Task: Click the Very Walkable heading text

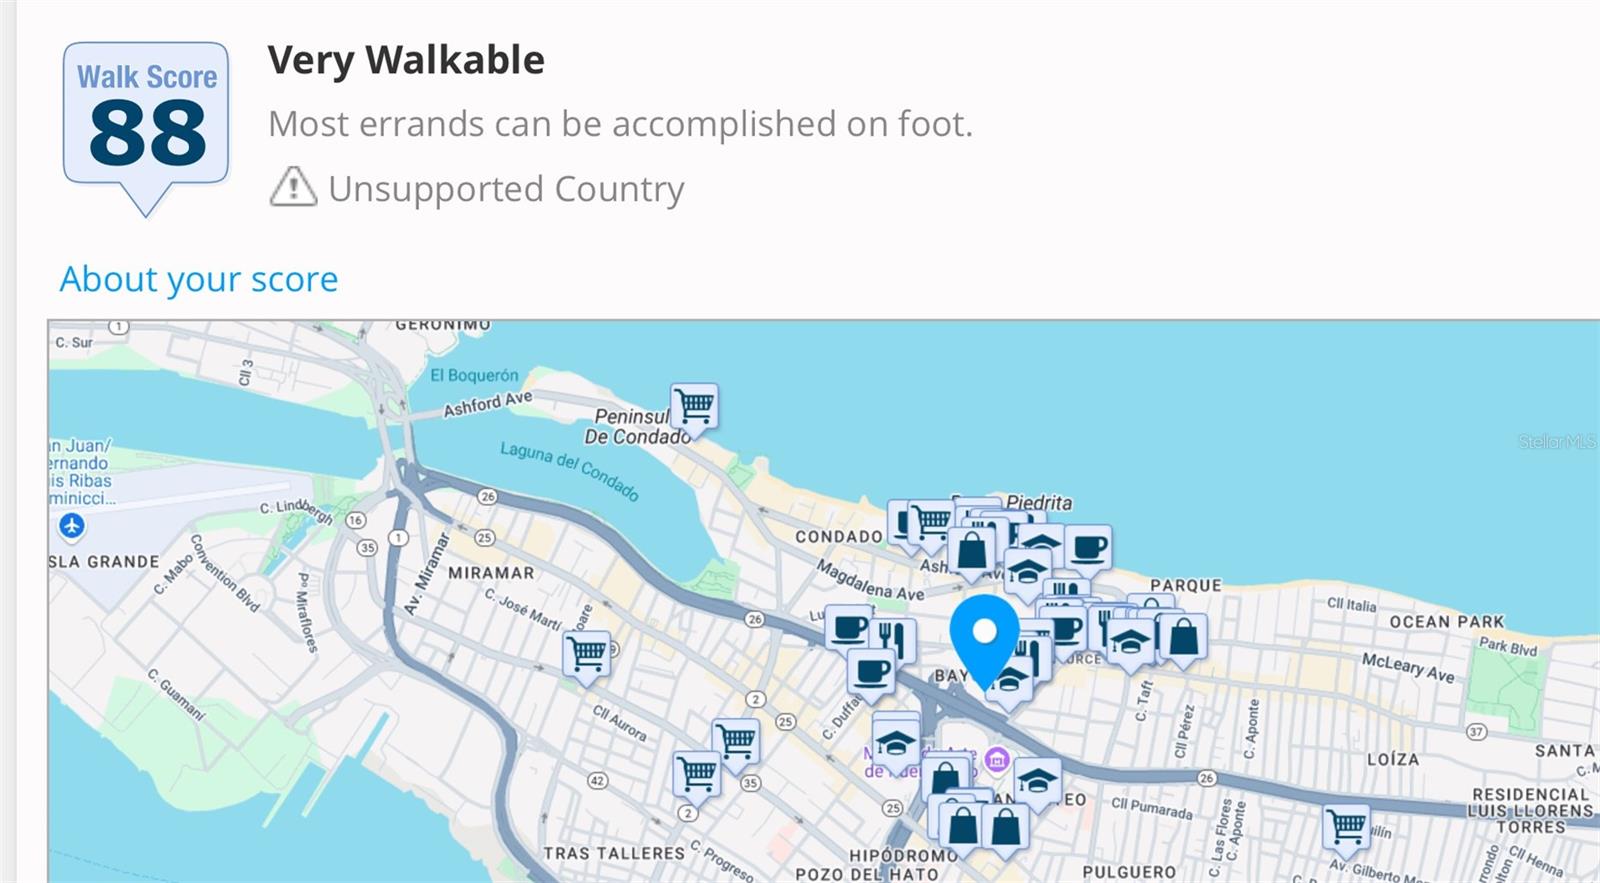Action: coord(406,60)
